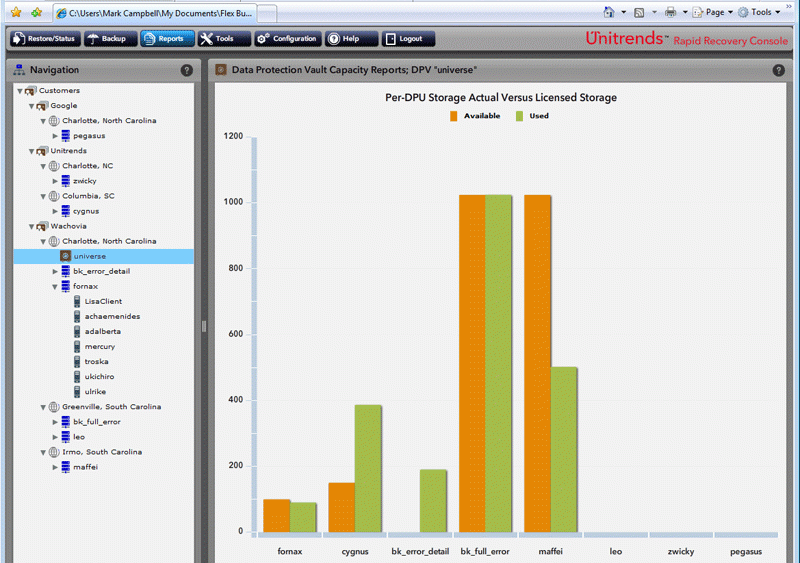Click the browser Home icon
This screenshot has height=563, width=800.
(609, 12)
